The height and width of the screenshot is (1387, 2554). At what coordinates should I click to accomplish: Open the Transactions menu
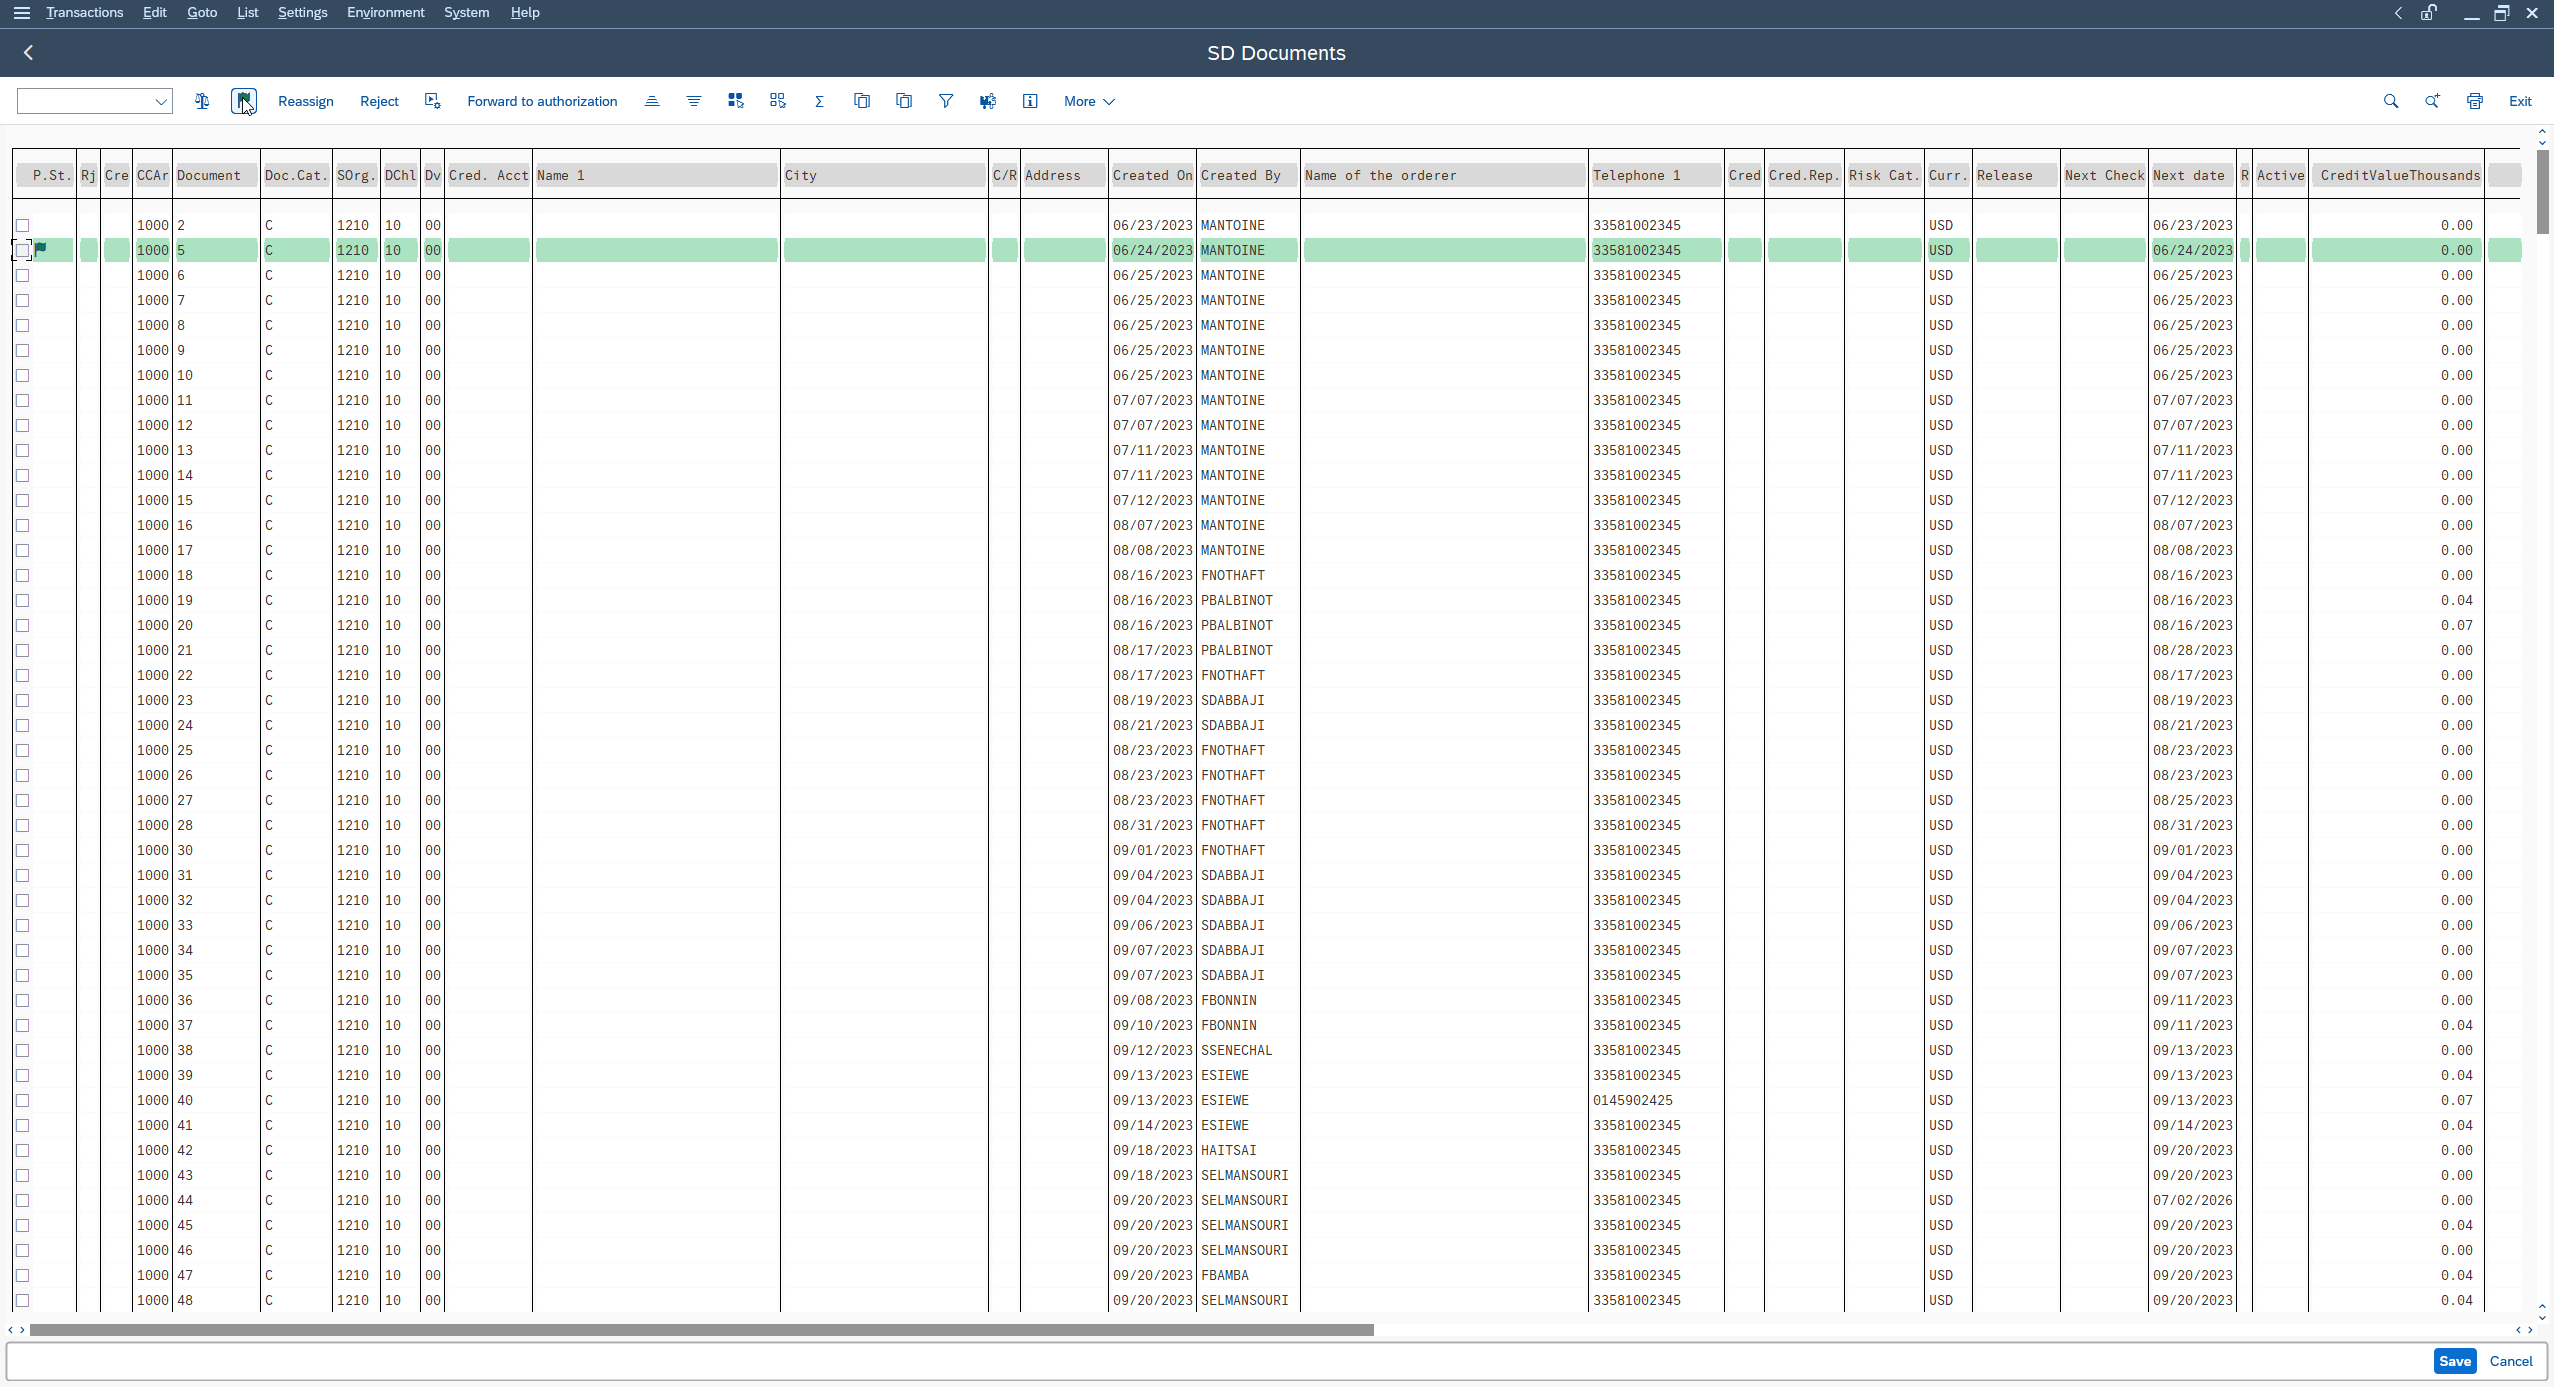[x=85, y=13]
